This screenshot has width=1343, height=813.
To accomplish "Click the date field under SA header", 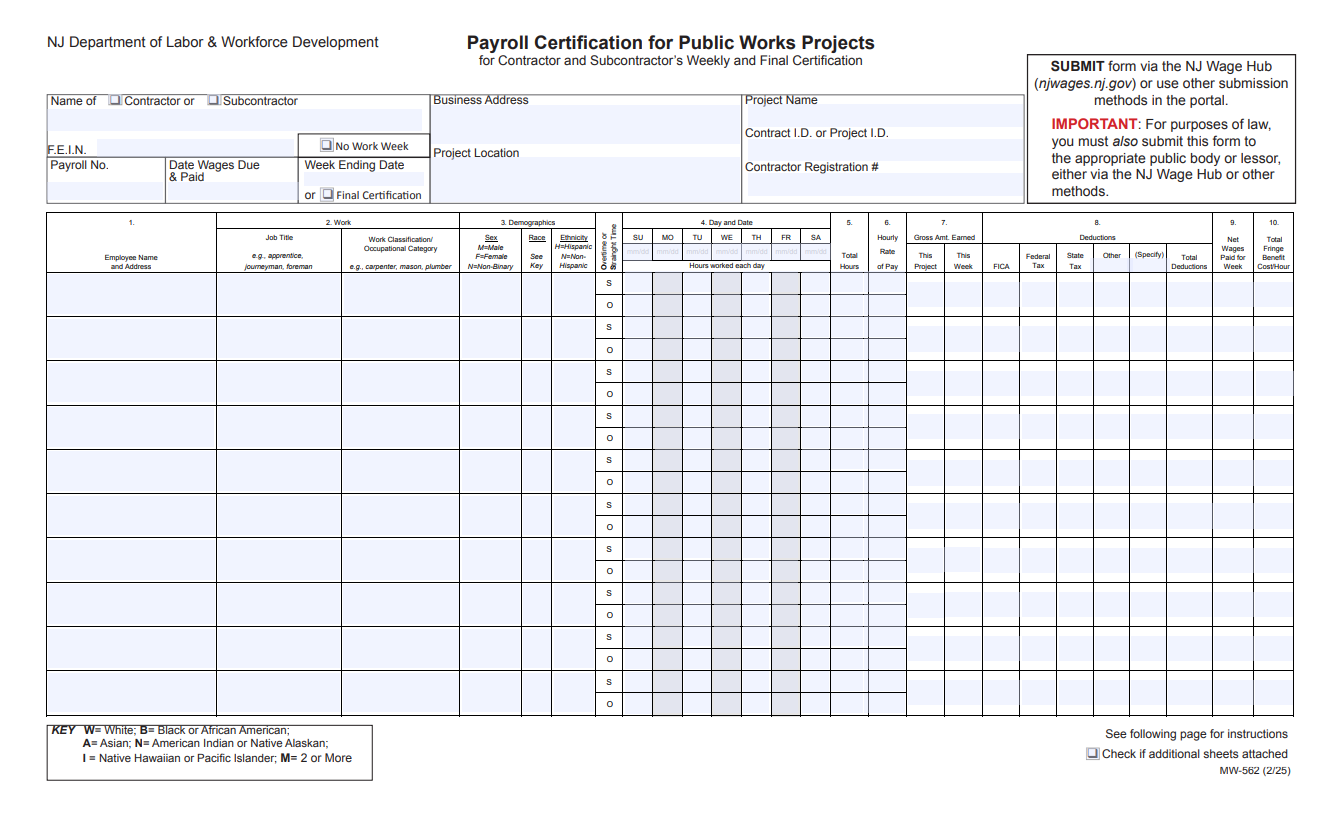I will pyautogui.click(x=815, y=252).
